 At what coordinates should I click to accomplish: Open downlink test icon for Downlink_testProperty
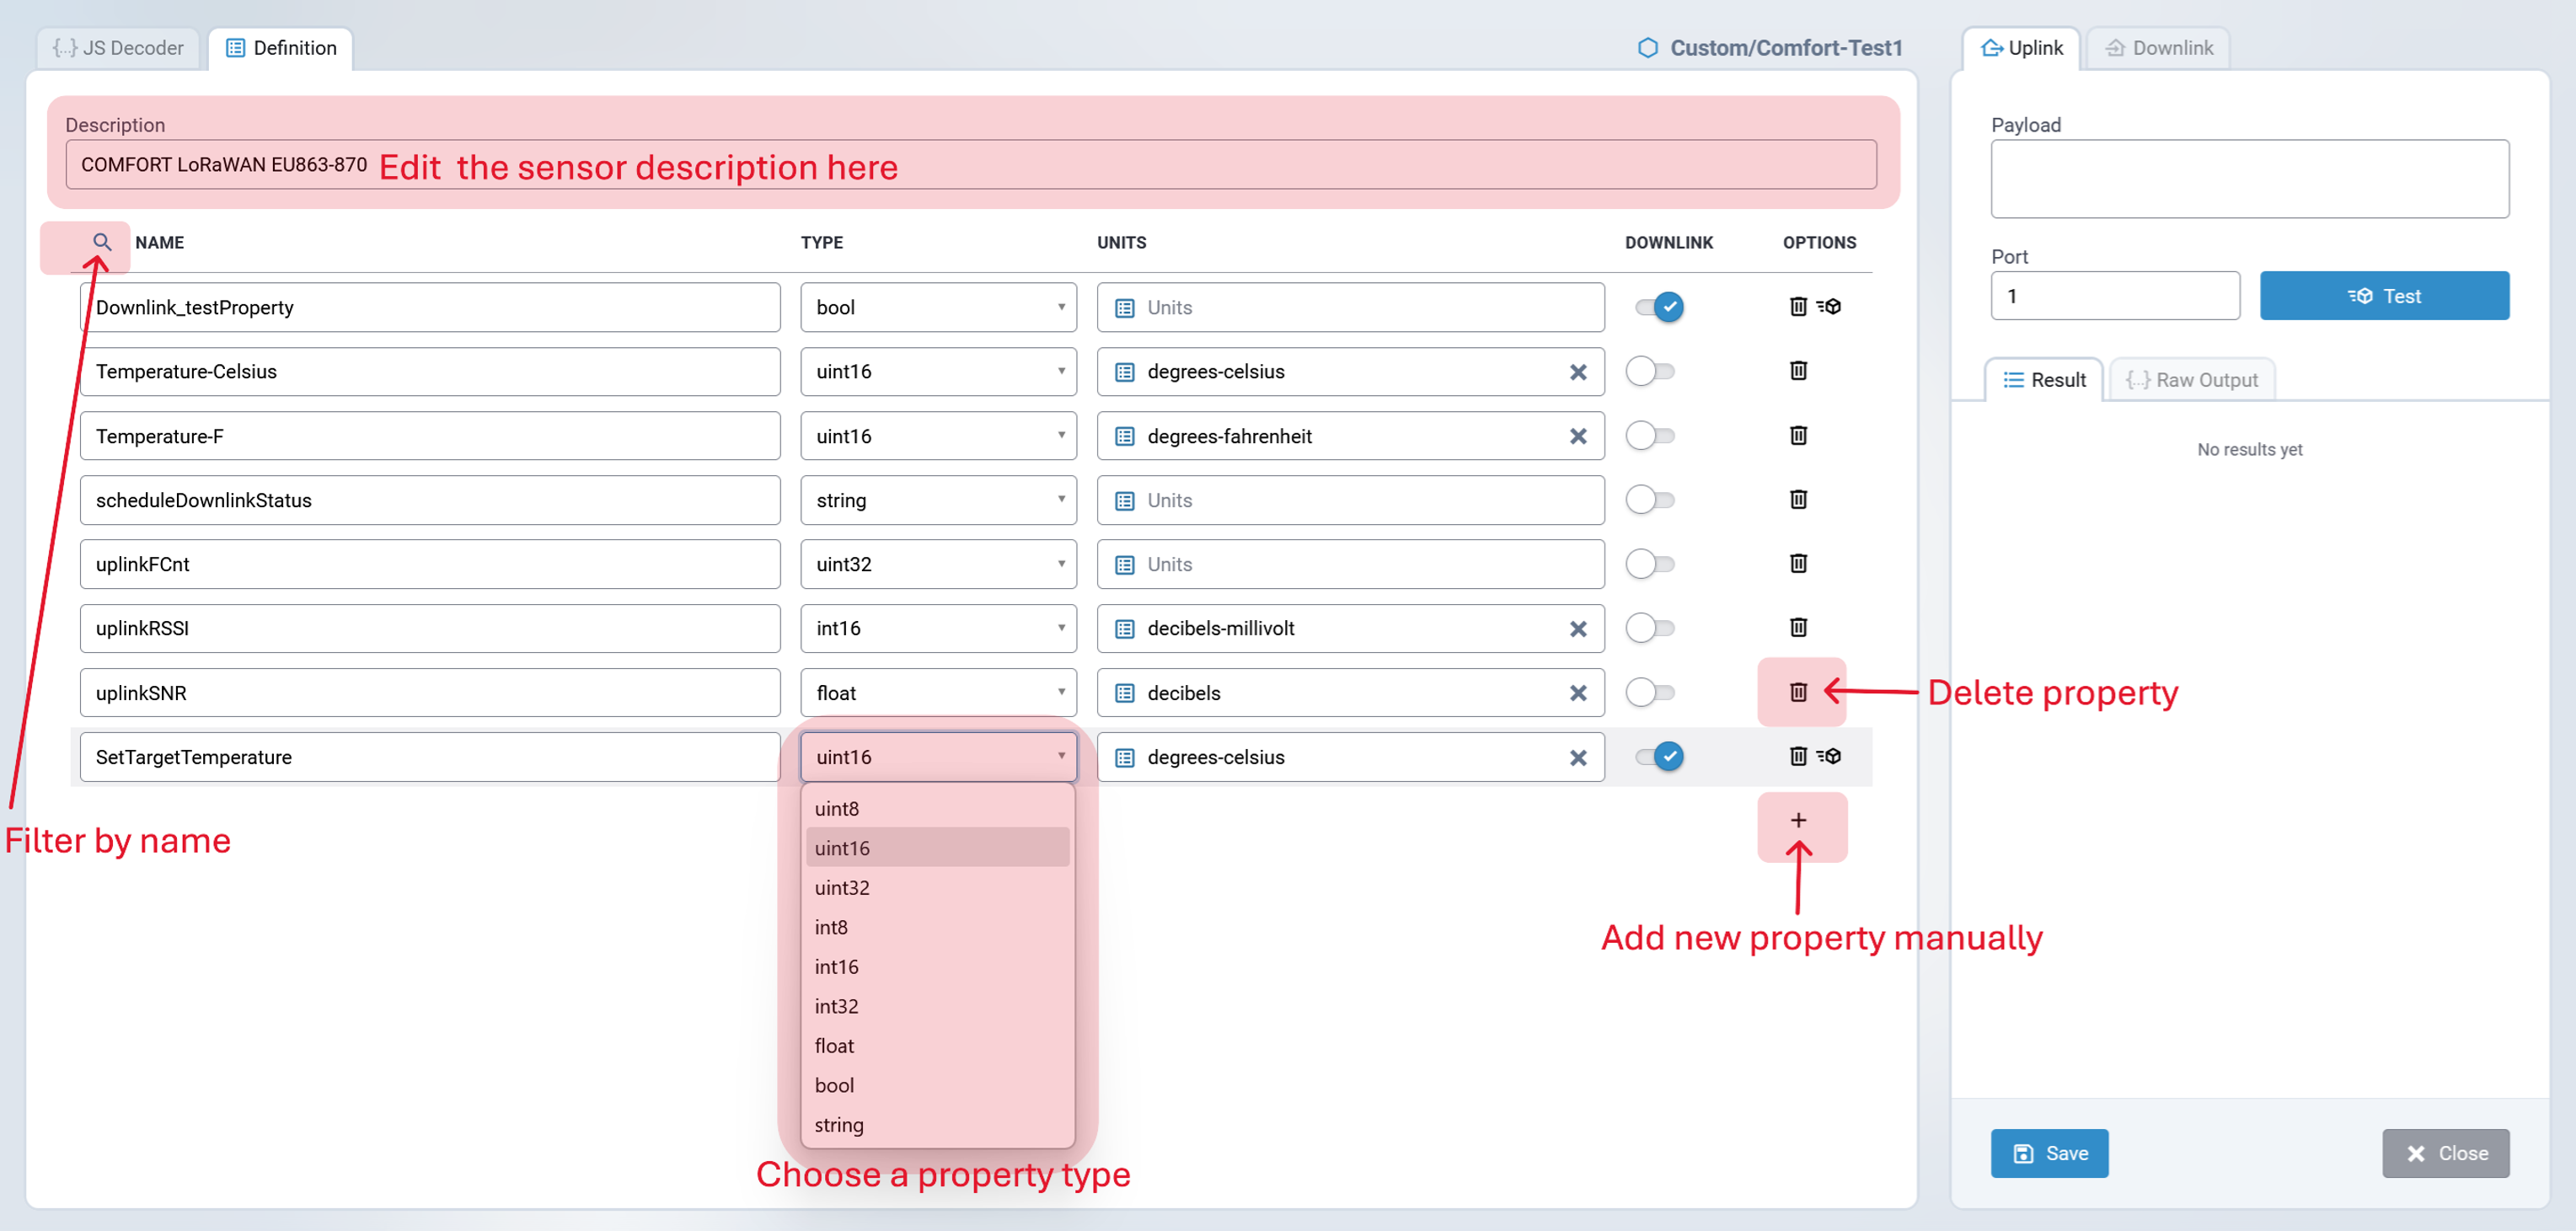(1829, 307)
